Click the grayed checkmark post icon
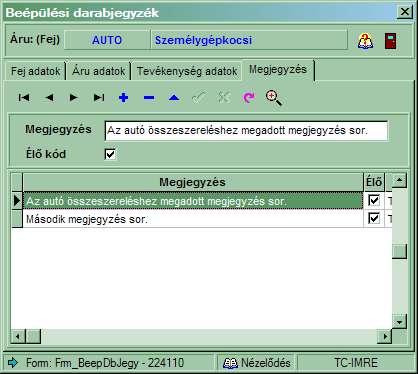Image resolution: width=418 pixels, height=374 pixels. [x=199, y=98]
